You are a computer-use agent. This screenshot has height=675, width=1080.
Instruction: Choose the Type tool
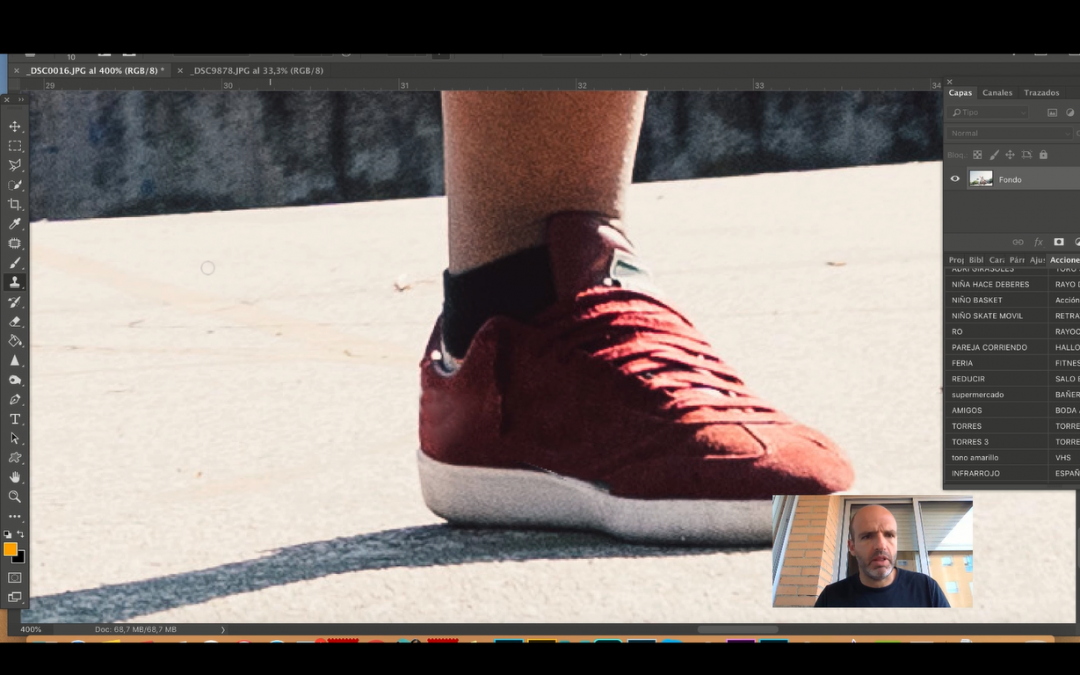(15, 419)
